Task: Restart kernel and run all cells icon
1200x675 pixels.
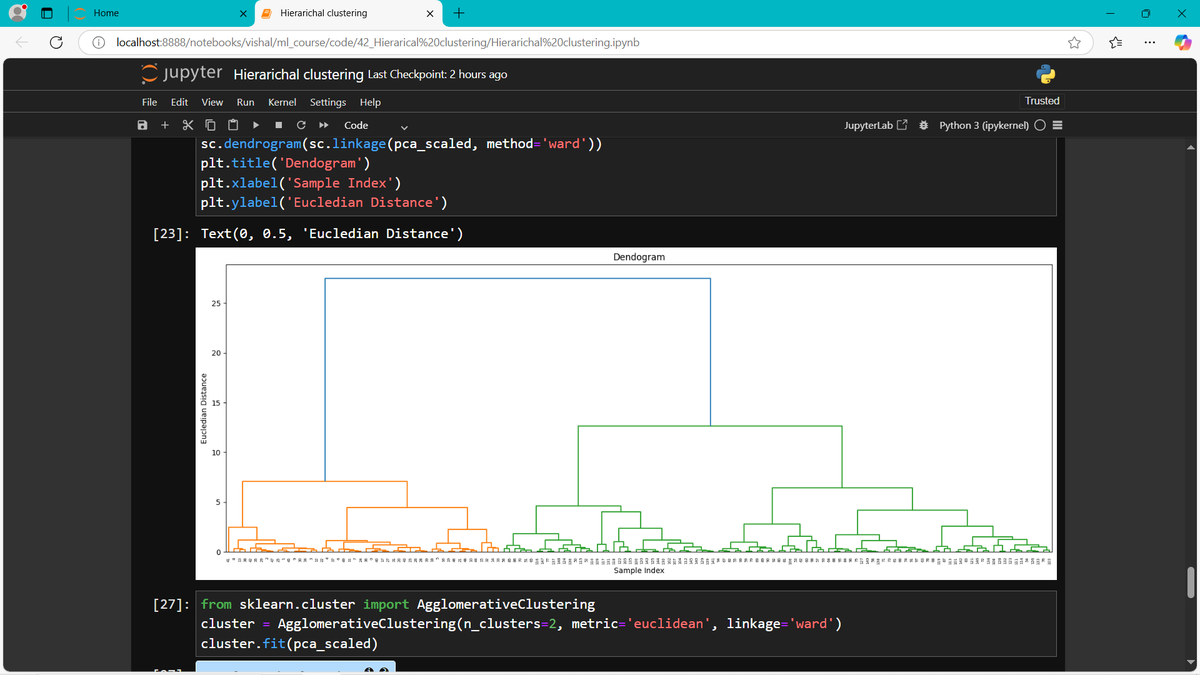Action: point(324,125)
